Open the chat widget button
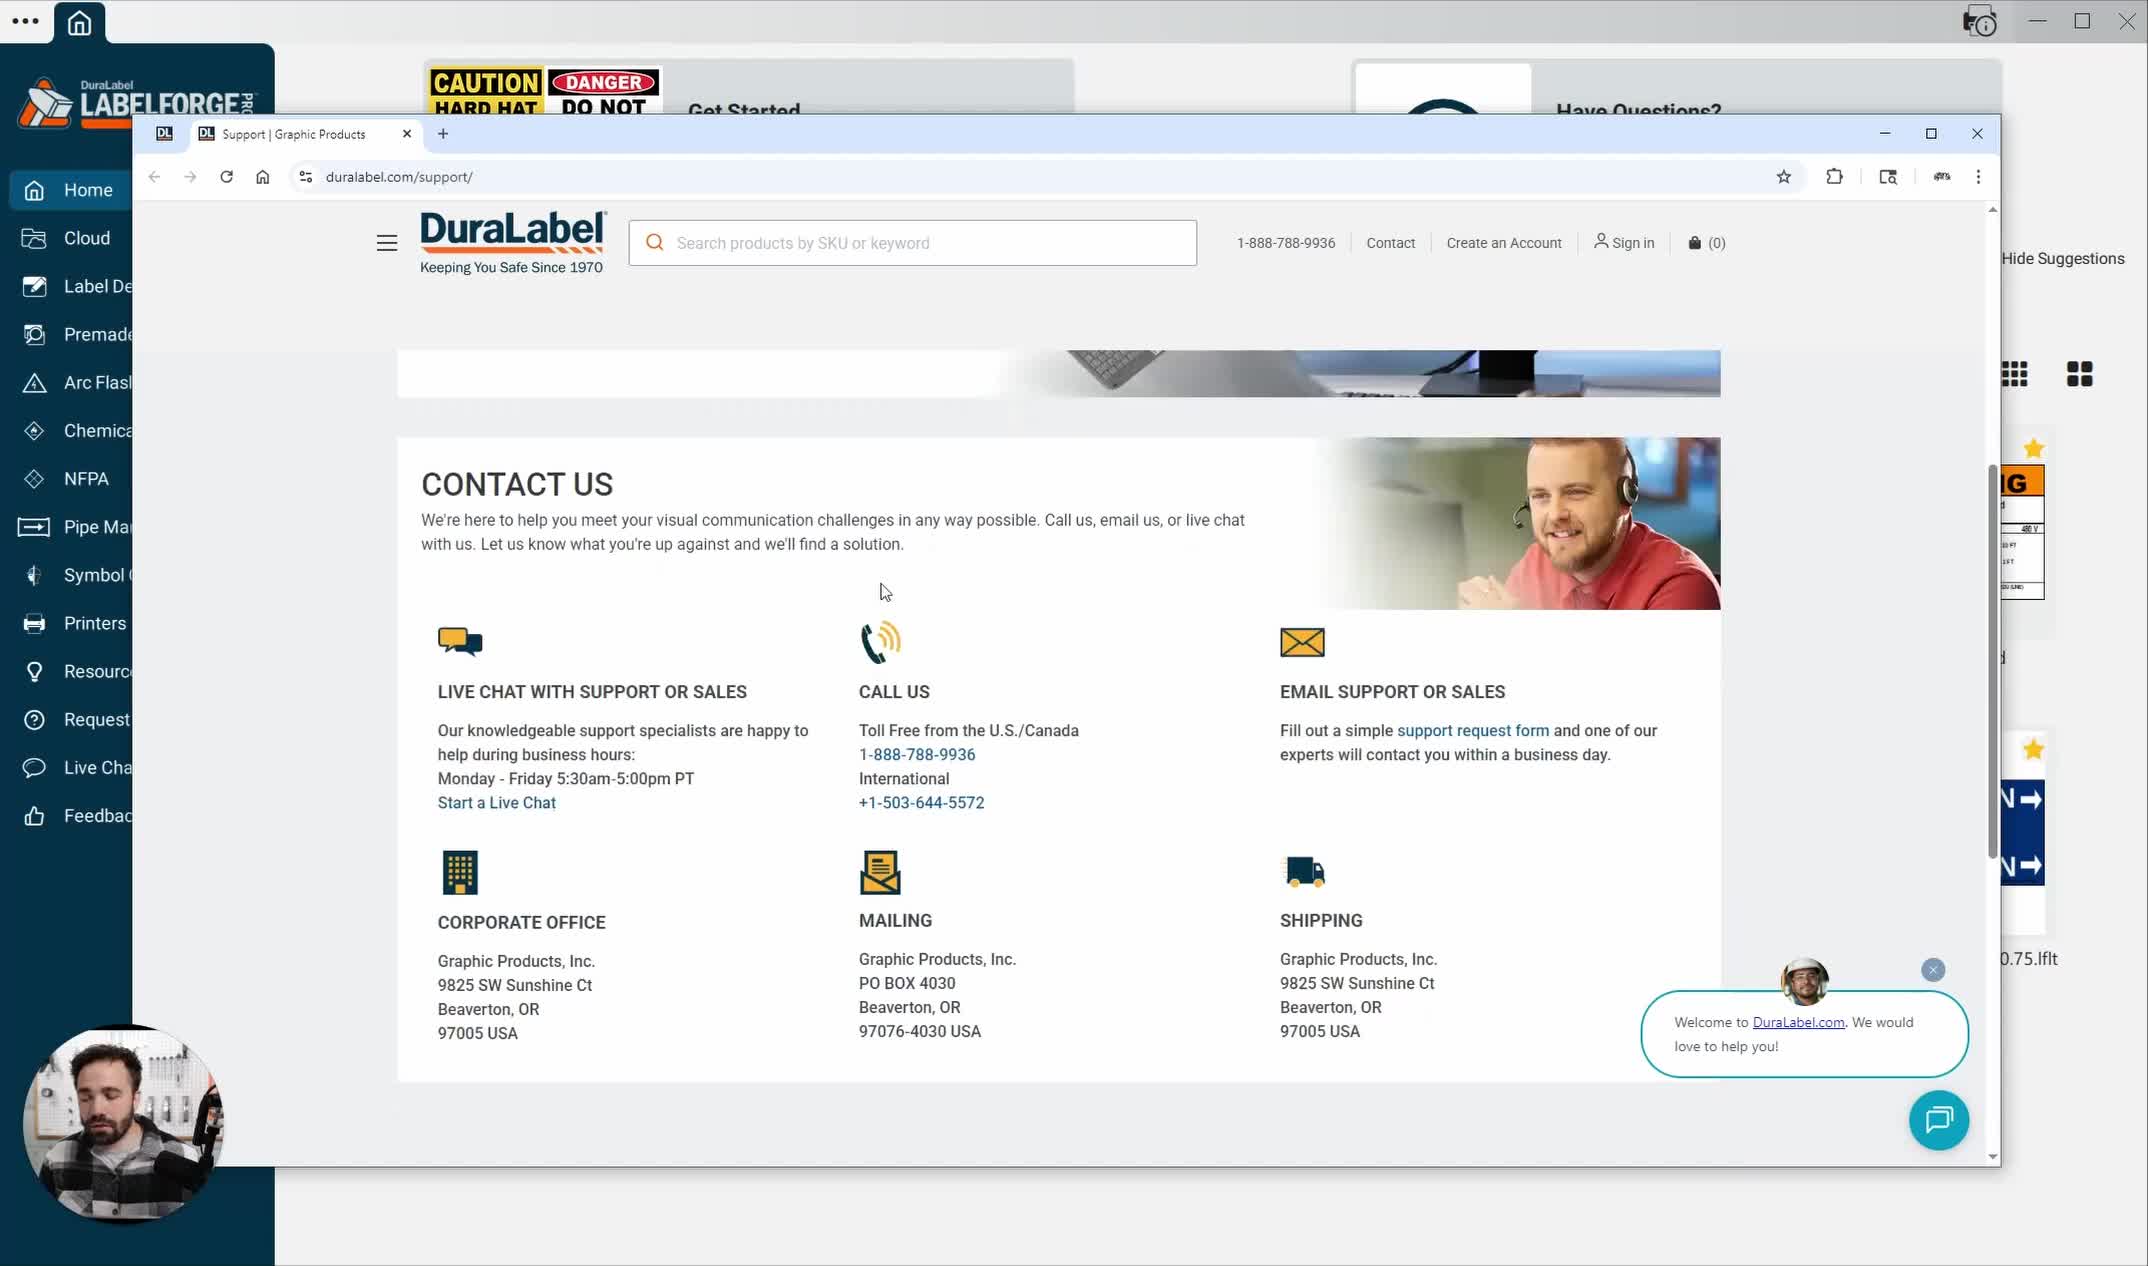The width and height of the screenshot is (2148, 1266). click(1939, 1120)
